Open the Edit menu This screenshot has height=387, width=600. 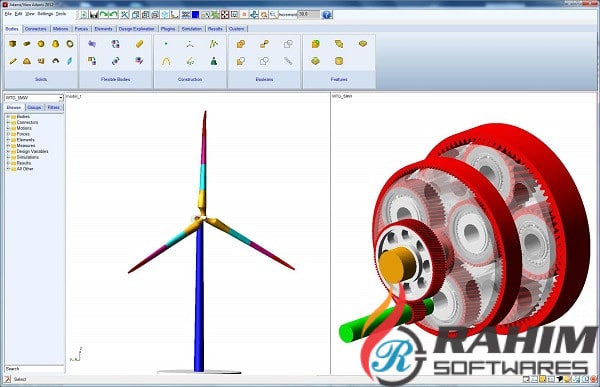click(x=18, y=14)
